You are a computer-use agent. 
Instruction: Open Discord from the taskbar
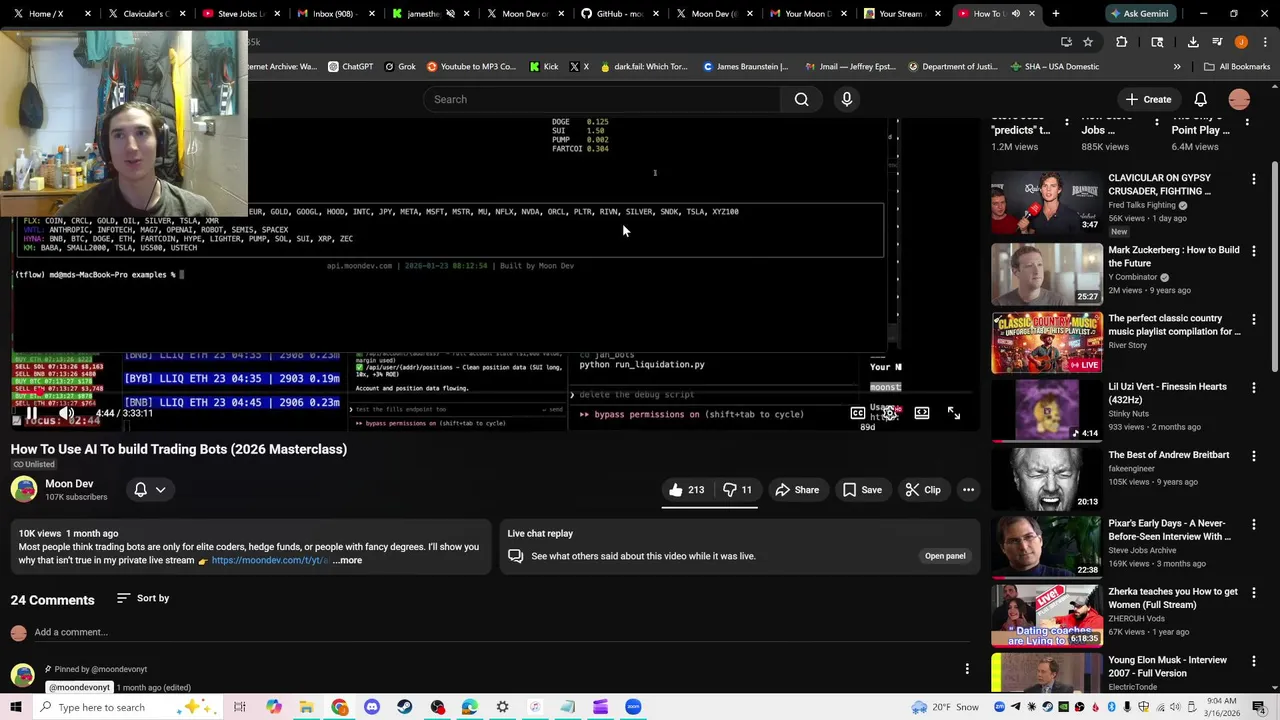point(372,707)
